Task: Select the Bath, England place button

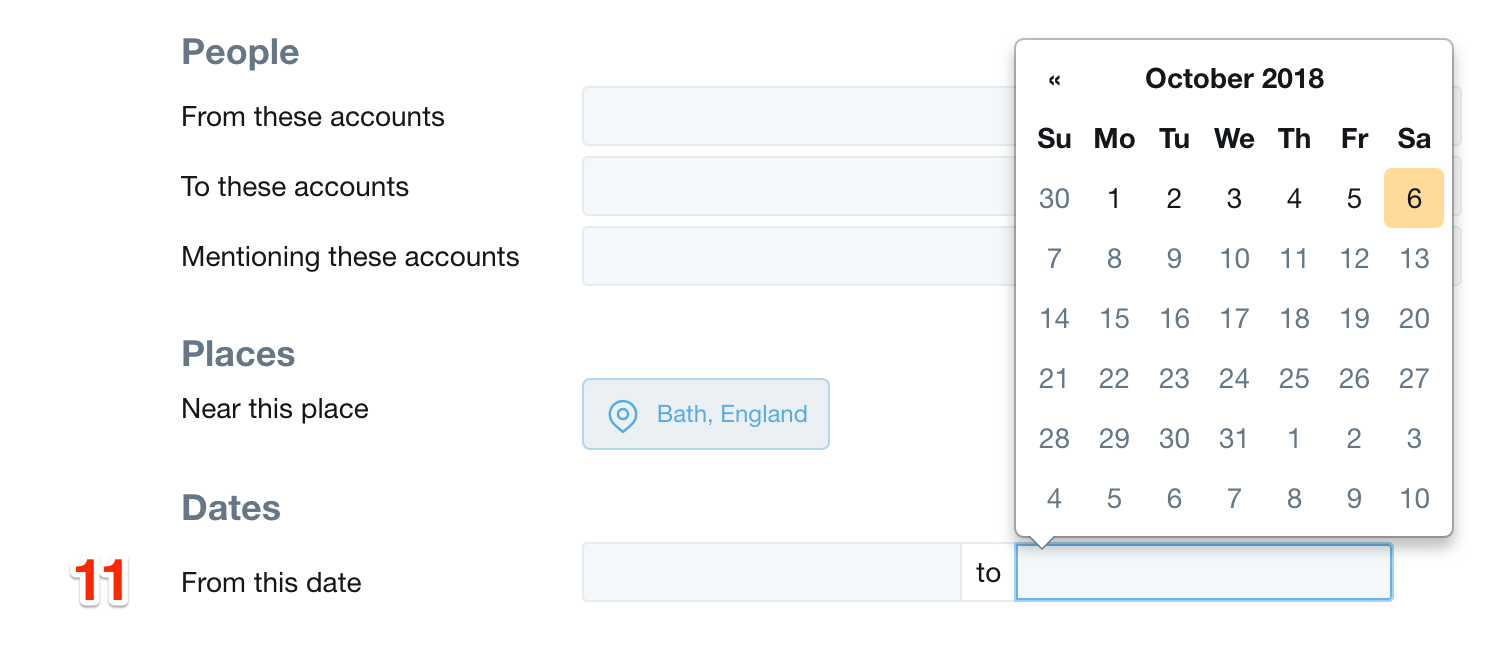Action: [706, 414]
